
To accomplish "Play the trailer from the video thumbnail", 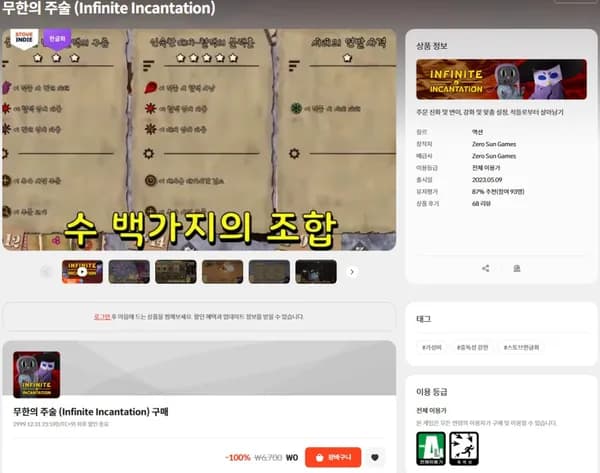I will pyautogui.click(x=82, y=272).
